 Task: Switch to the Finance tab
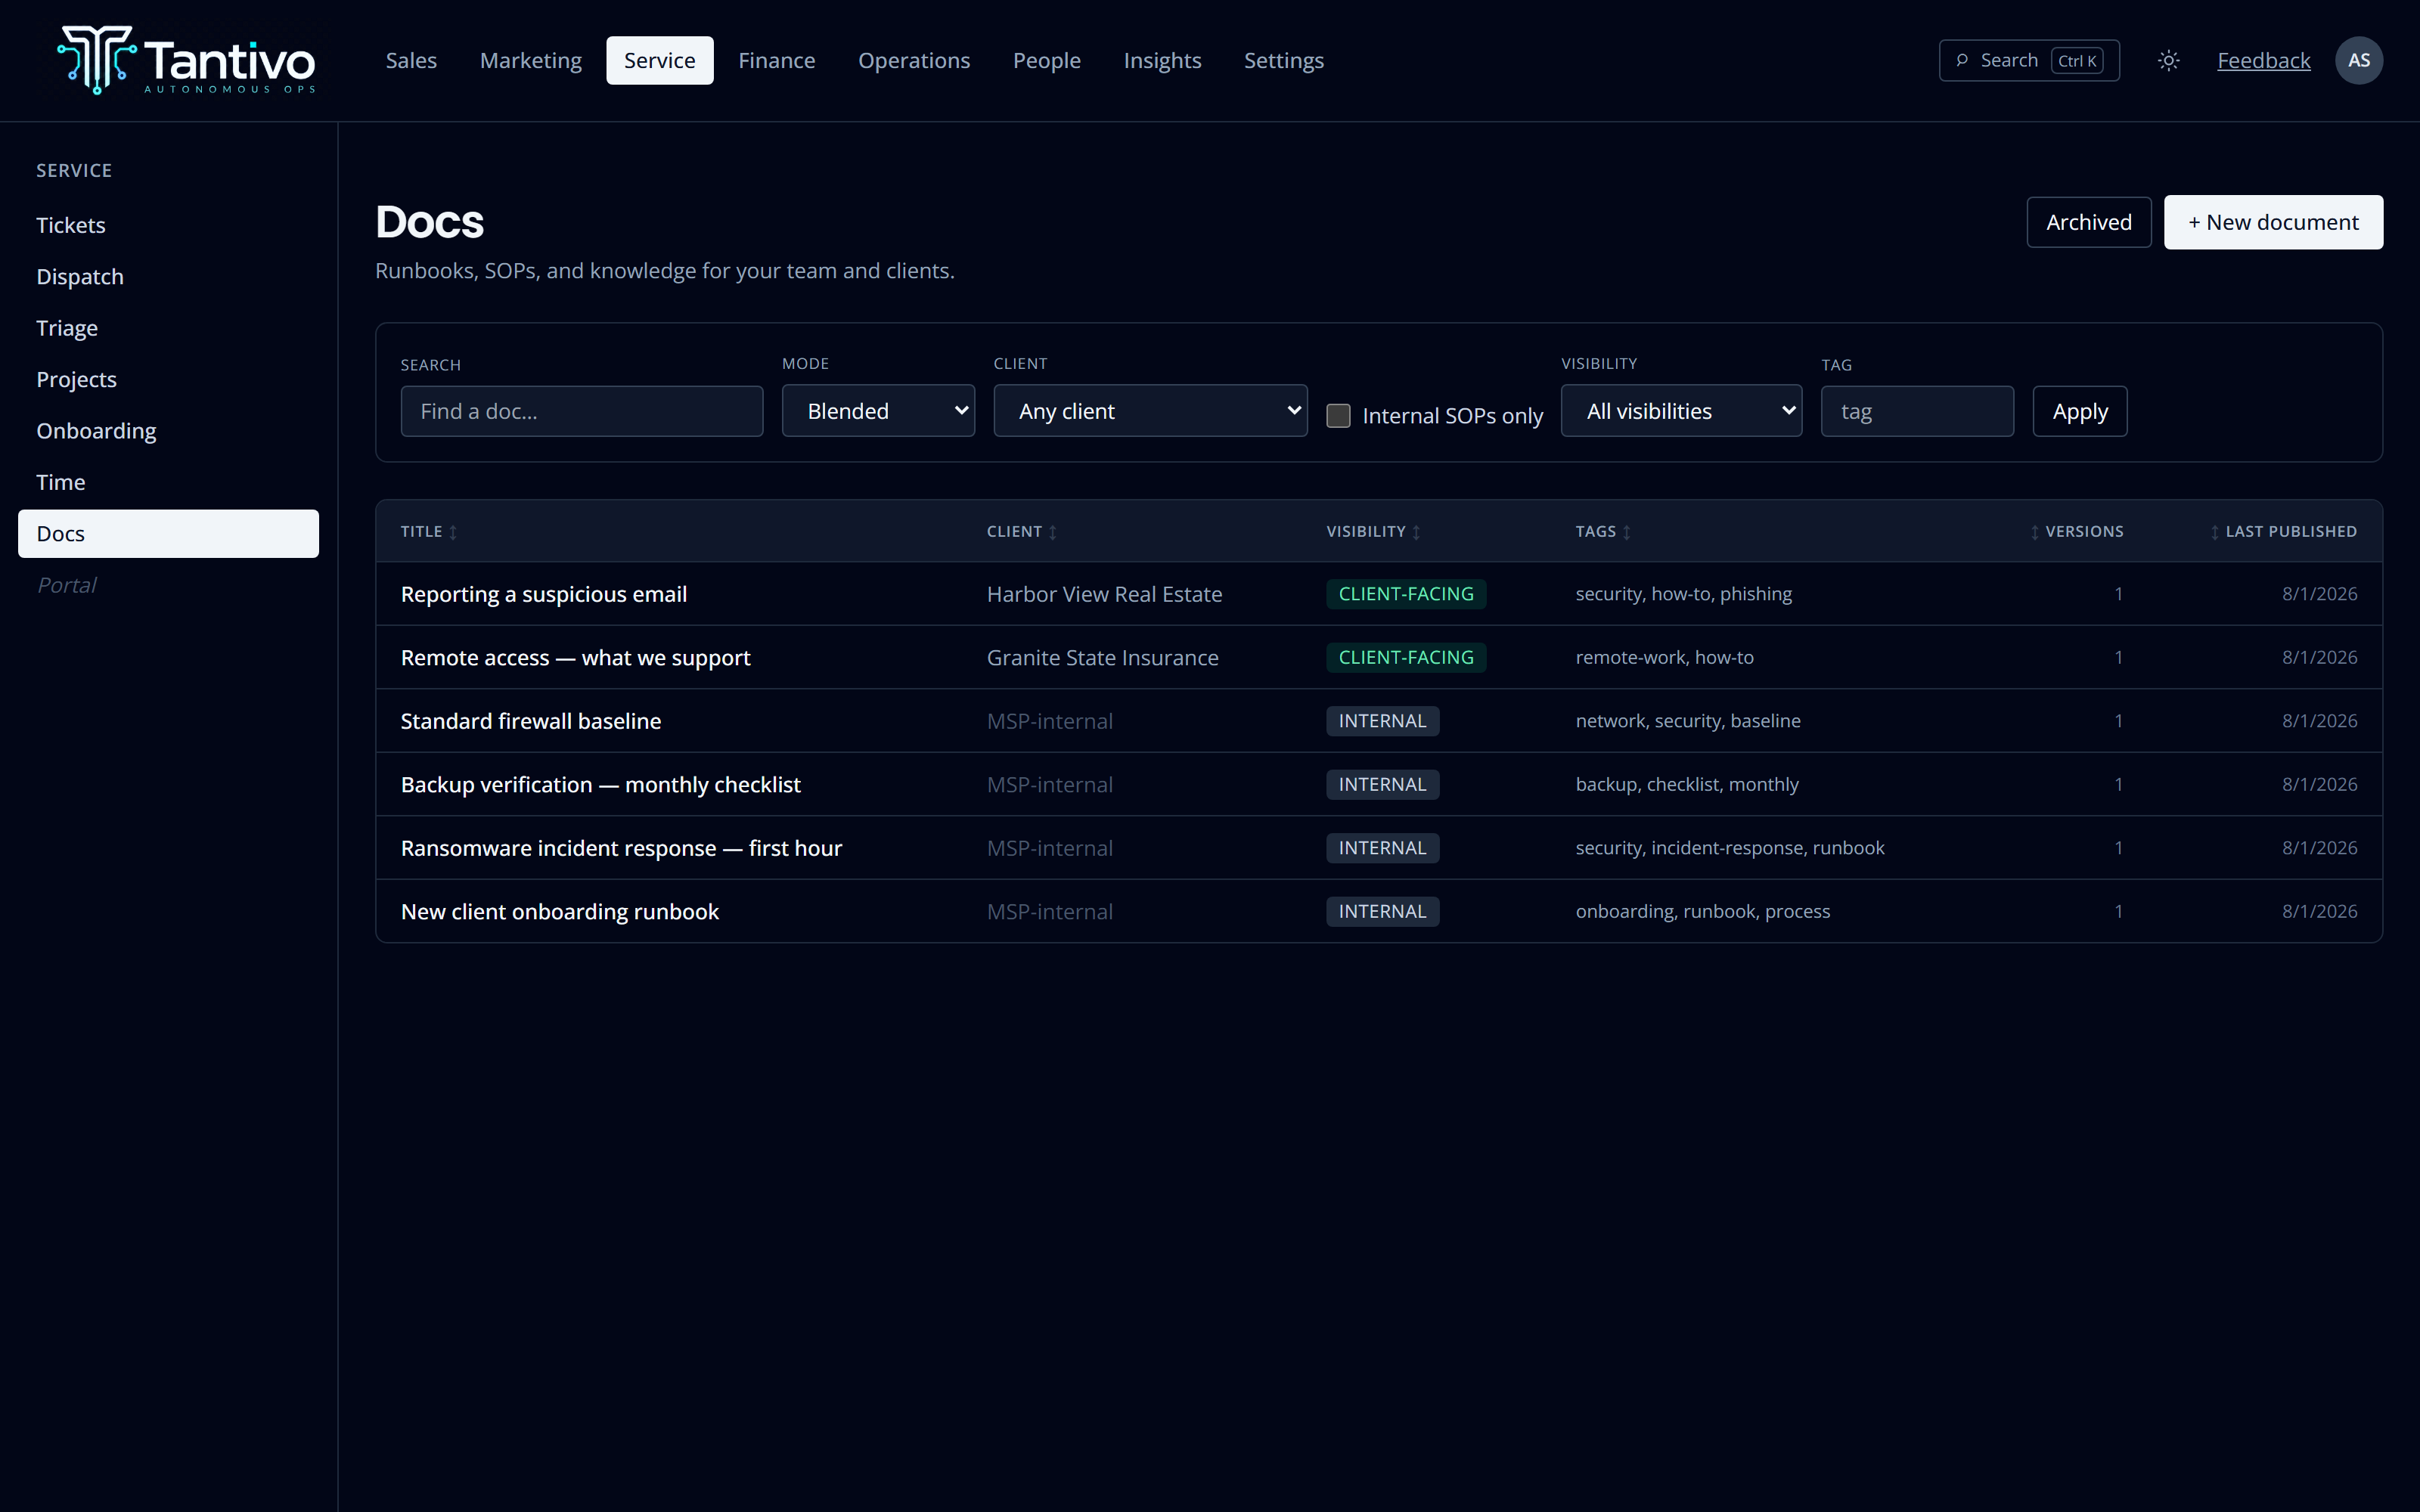pyautogui.click(x=776, y=60)
